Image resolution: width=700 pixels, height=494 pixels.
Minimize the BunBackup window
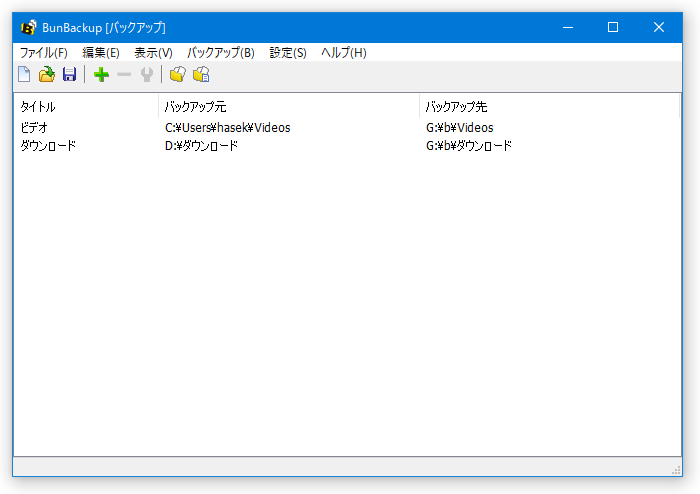[x=568, y=28]
